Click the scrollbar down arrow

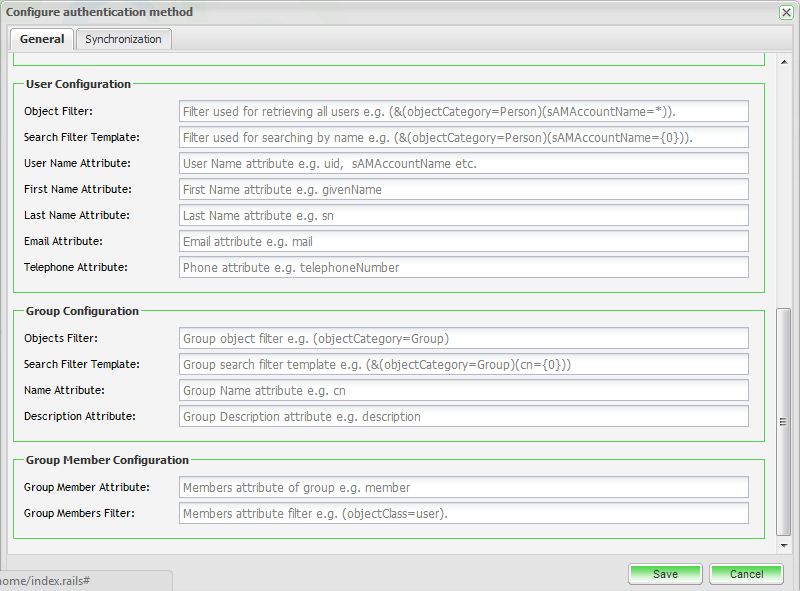pyautogui.click(x=784, y=546)
